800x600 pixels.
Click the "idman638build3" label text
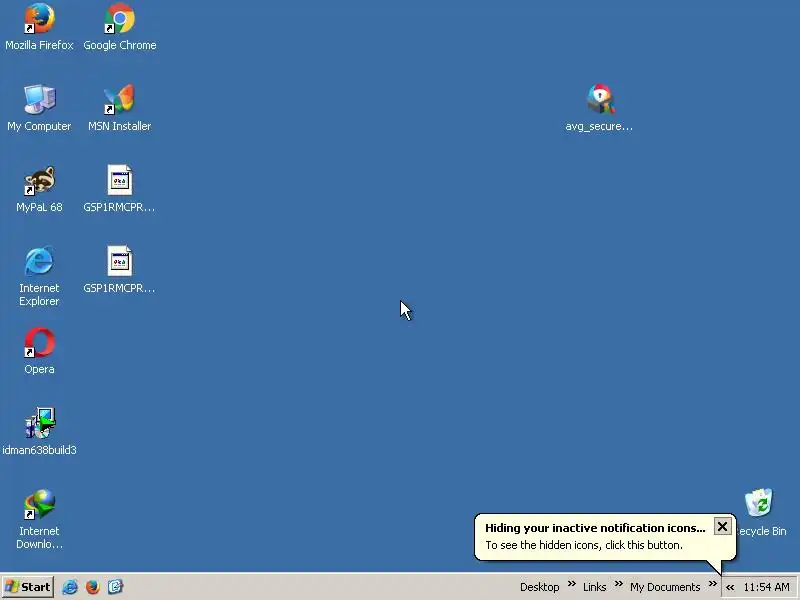(39, 450)
